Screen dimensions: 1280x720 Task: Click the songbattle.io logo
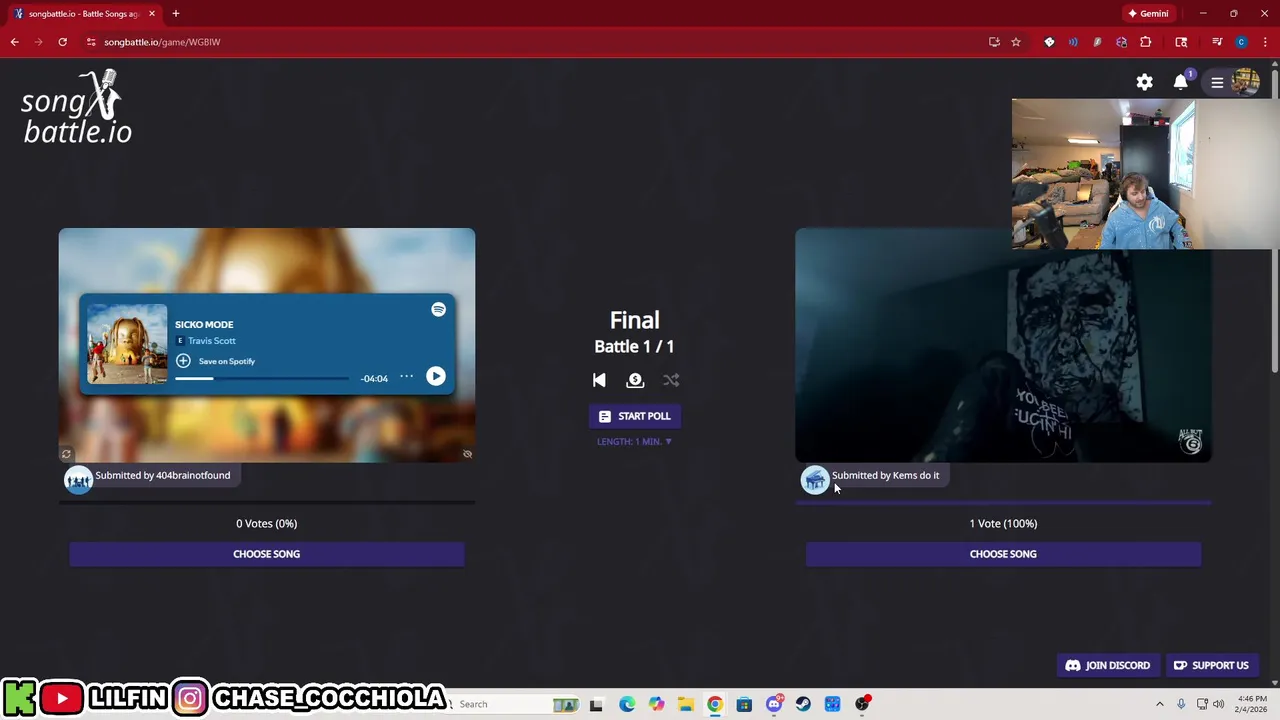click(77, 108)
